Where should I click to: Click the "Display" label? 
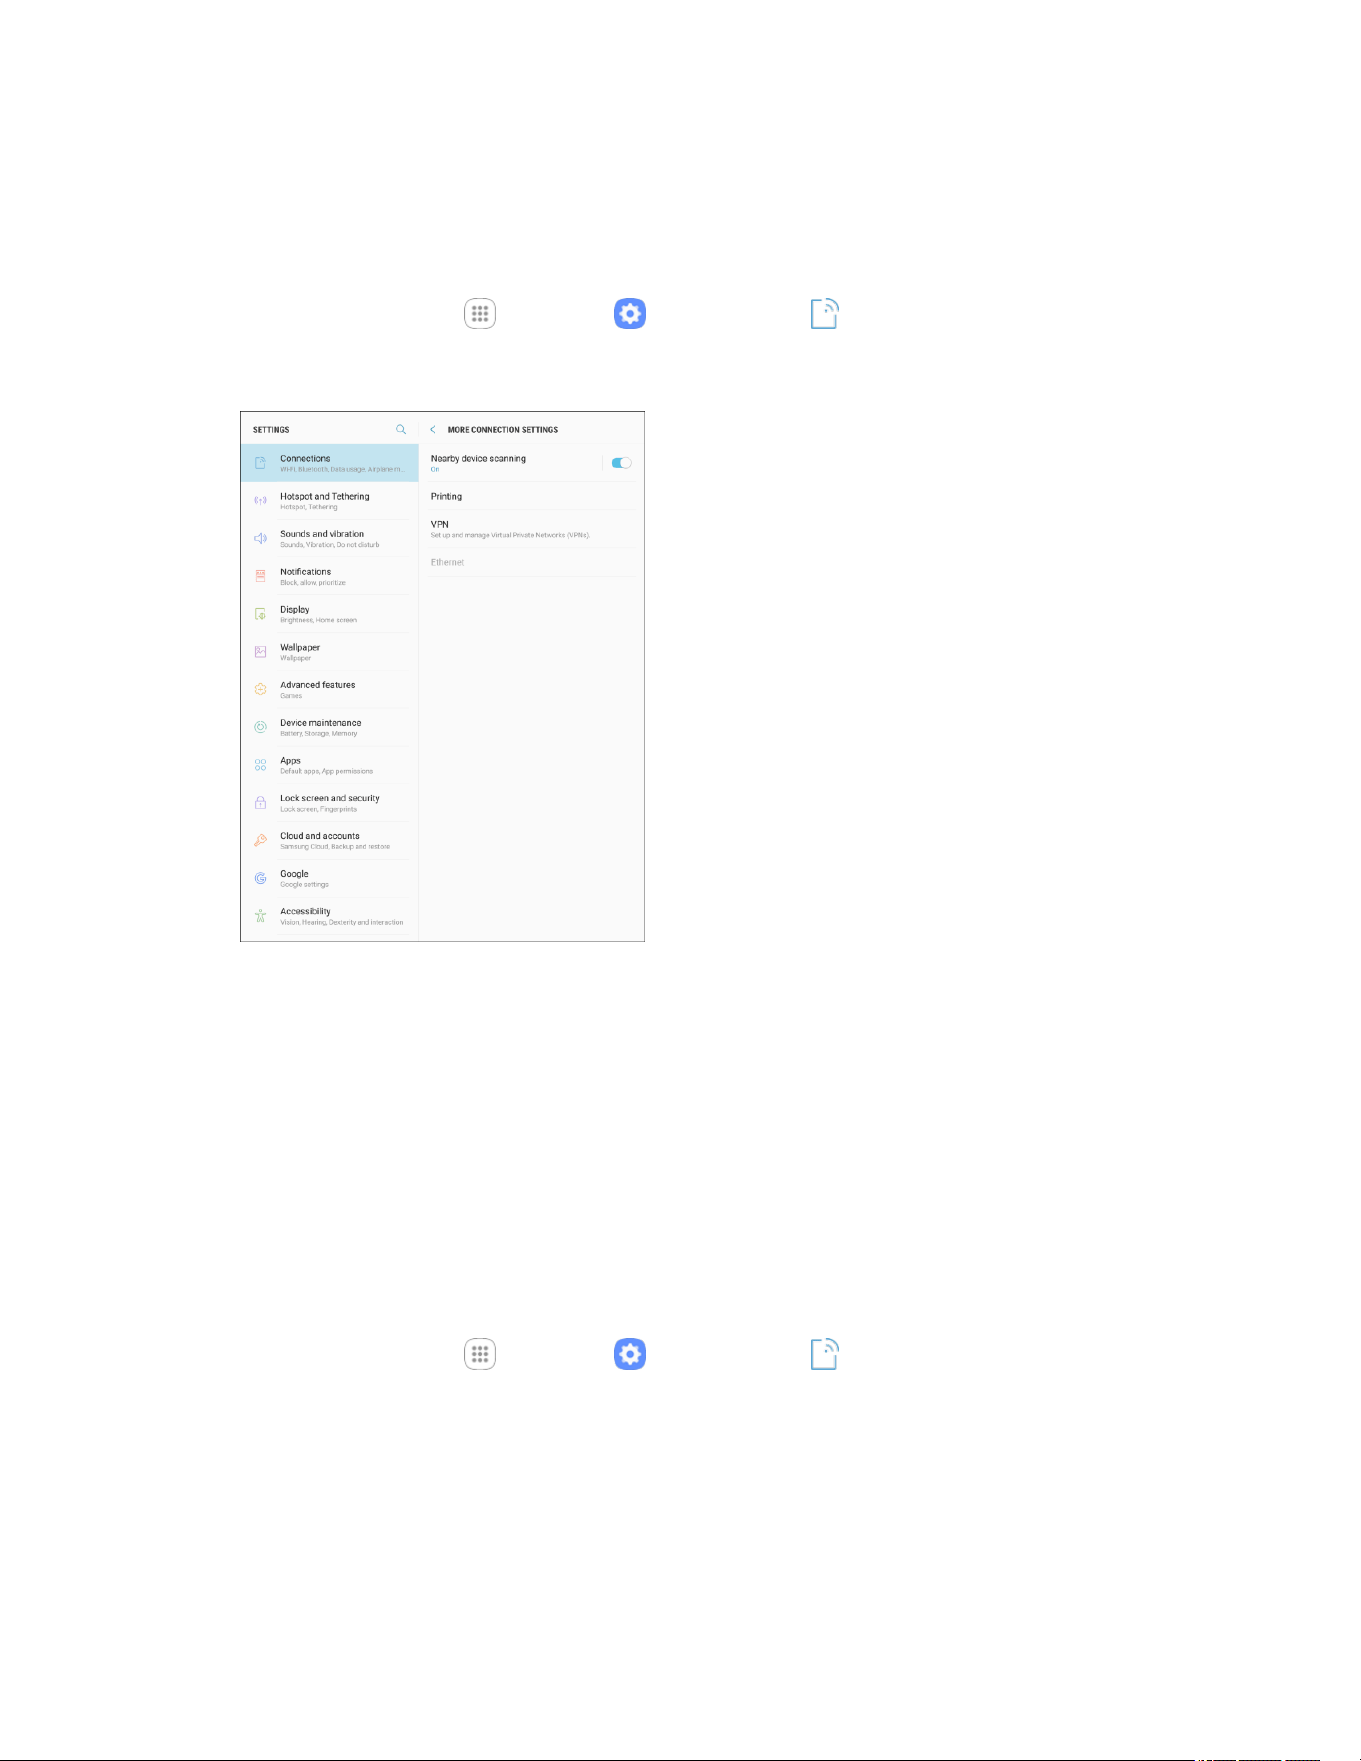[x=294, y=610]
